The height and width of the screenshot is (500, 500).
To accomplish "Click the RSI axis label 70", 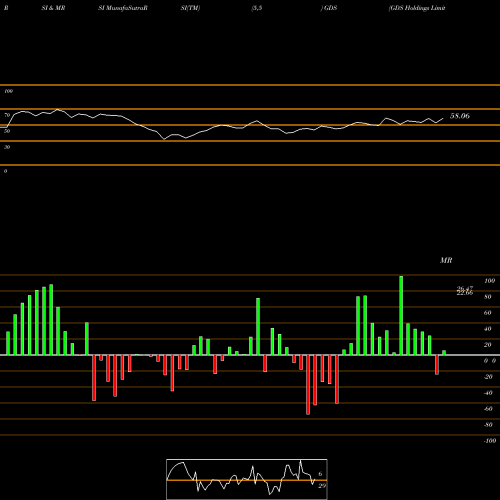I will point(7,115).
